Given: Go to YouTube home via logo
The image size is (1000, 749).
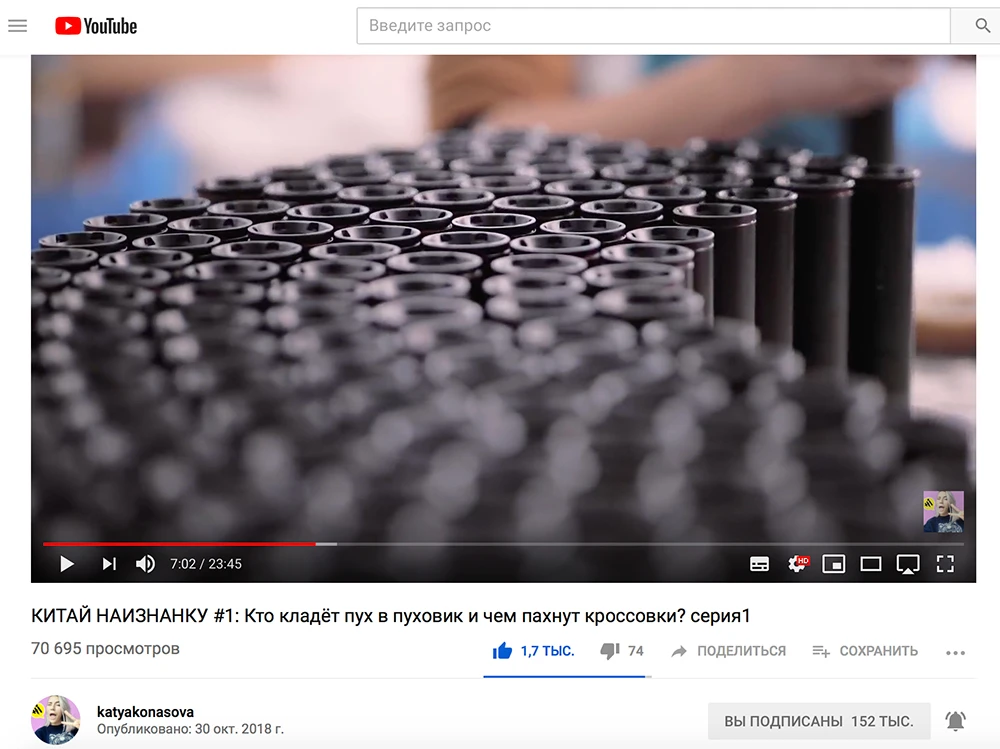Looking at the screenshot, I should (x=96, y=26).
